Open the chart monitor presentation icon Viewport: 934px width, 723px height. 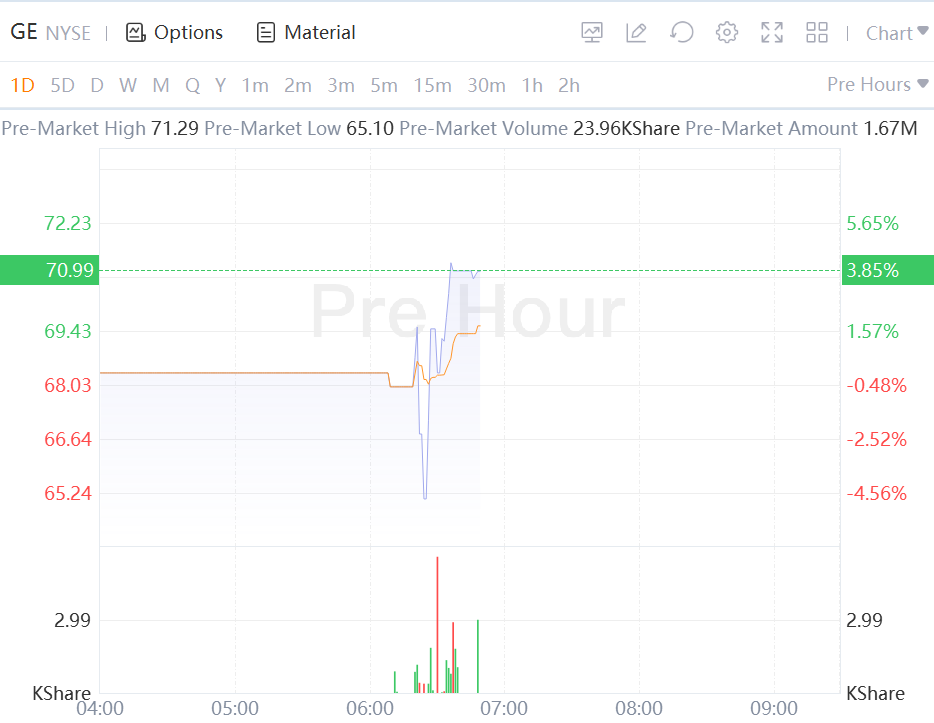592,33
